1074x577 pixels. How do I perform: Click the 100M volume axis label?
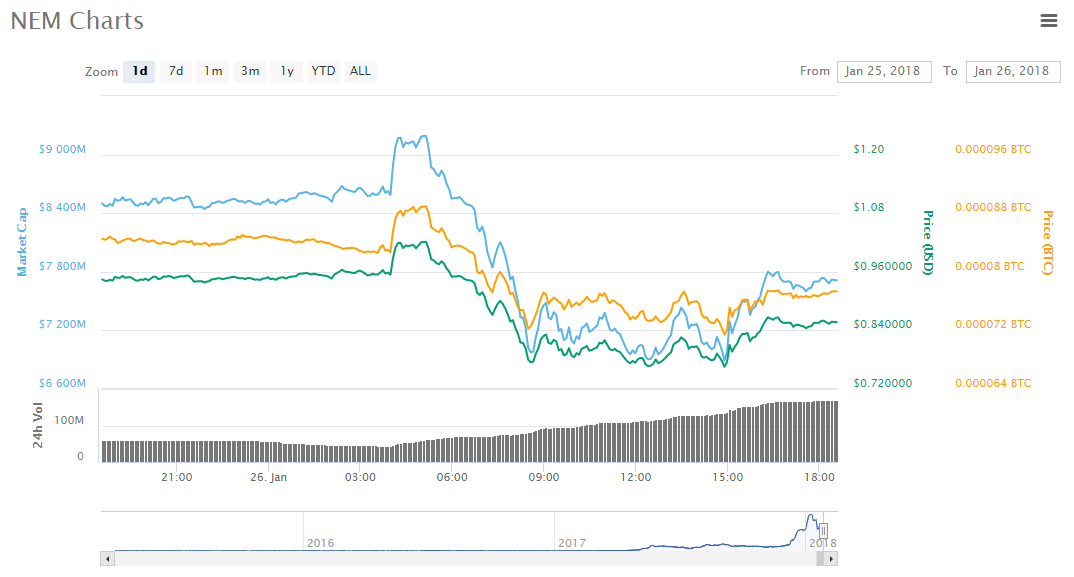(x=69, y=421)
